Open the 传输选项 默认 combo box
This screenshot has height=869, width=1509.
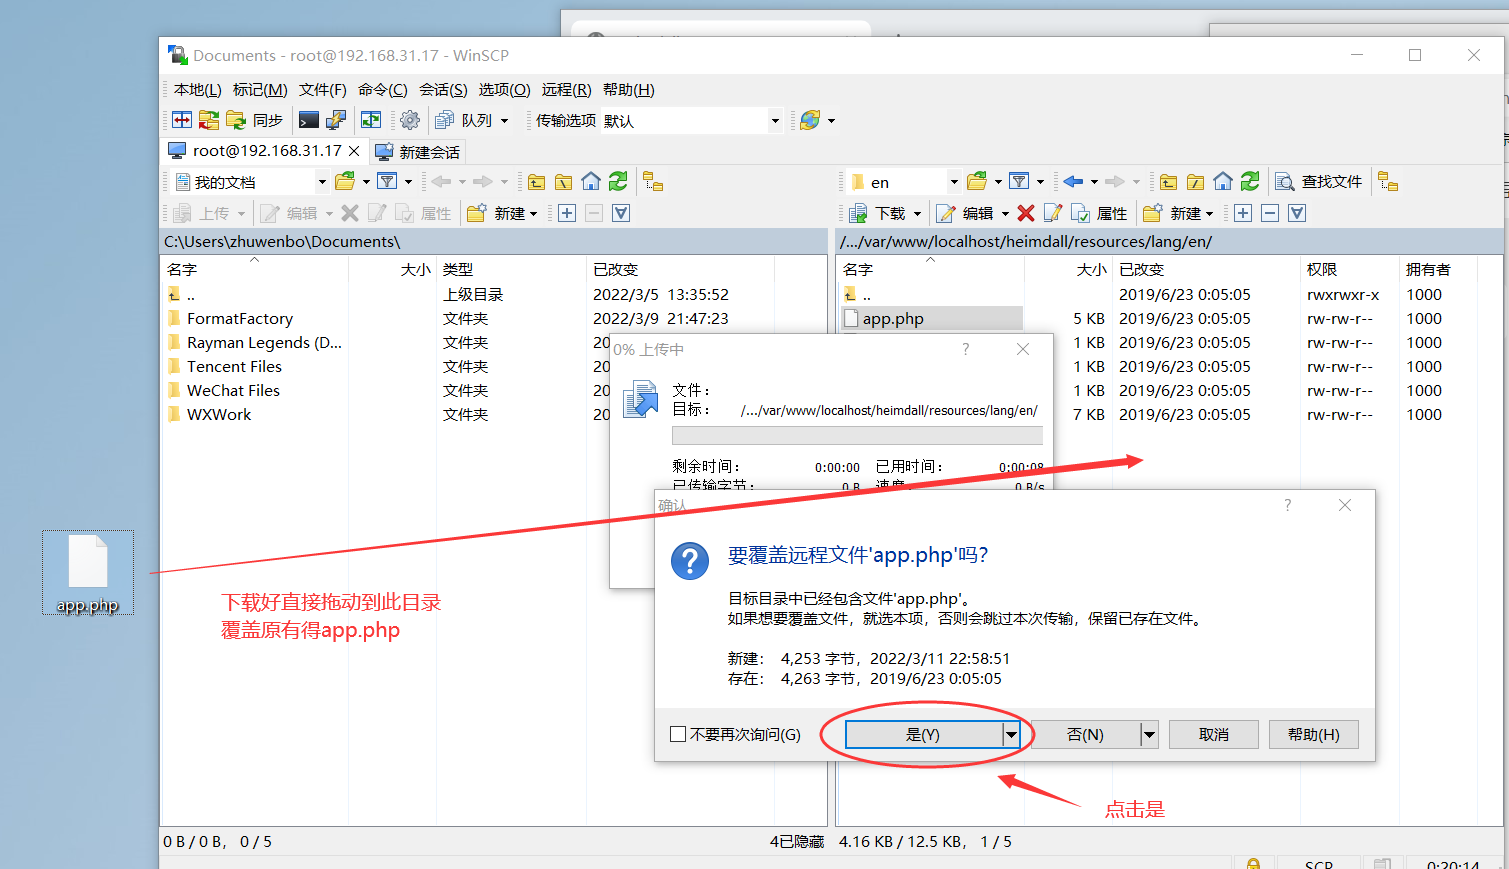[x=692, y=121]
